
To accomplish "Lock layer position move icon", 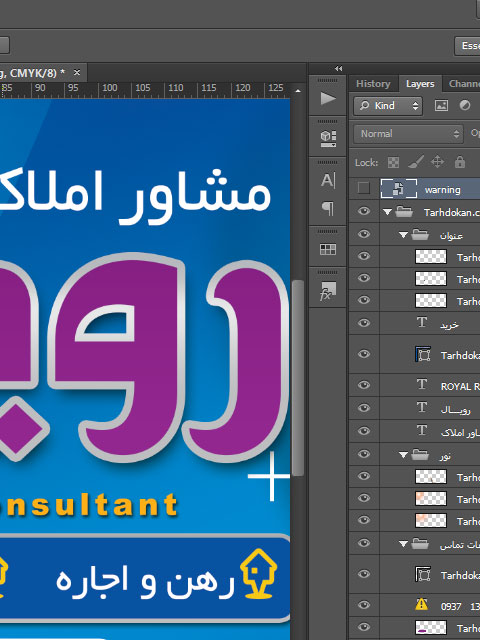I will click(437, 162).
